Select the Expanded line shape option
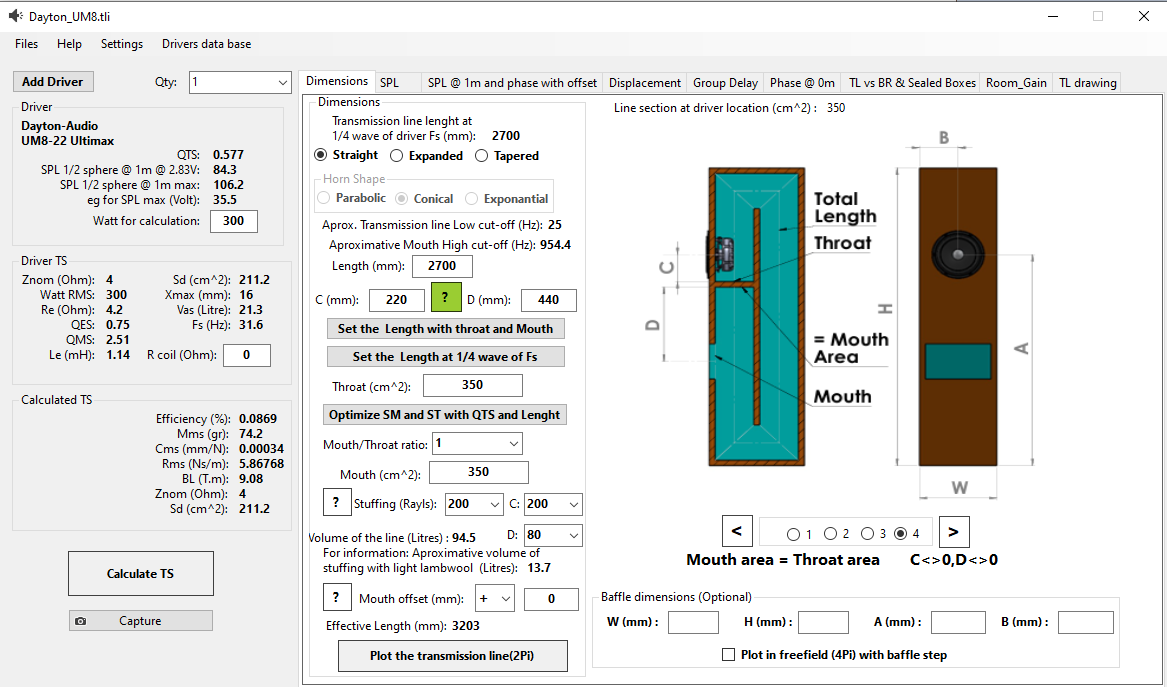This screenshot has width=1167, height=687. (426, 156)
